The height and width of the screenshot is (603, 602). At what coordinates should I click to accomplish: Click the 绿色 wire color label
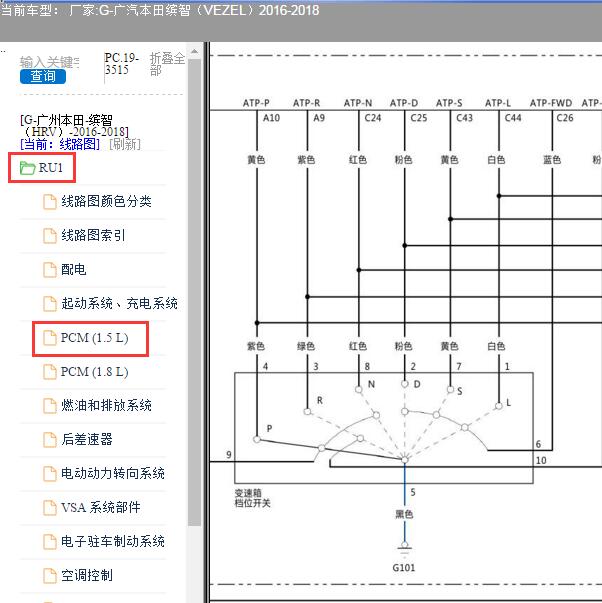306,346
